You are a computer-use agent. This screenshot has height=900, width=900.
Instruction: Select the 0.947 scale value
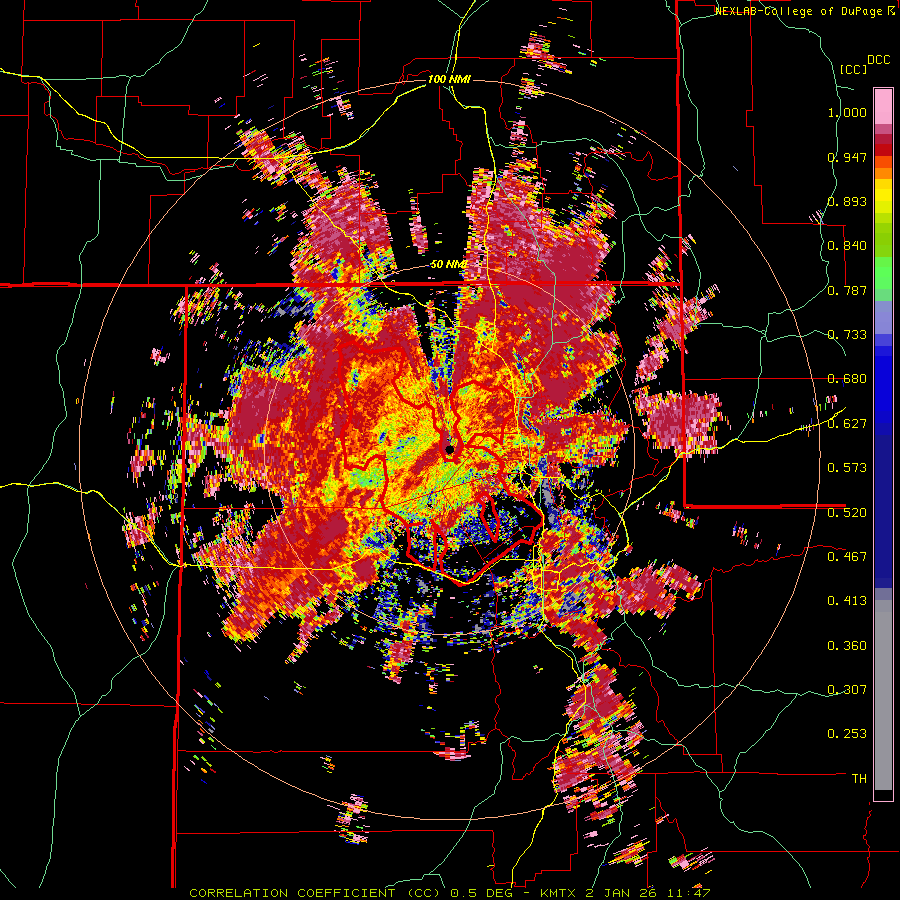pyautogui.click(x=847, y=157)
